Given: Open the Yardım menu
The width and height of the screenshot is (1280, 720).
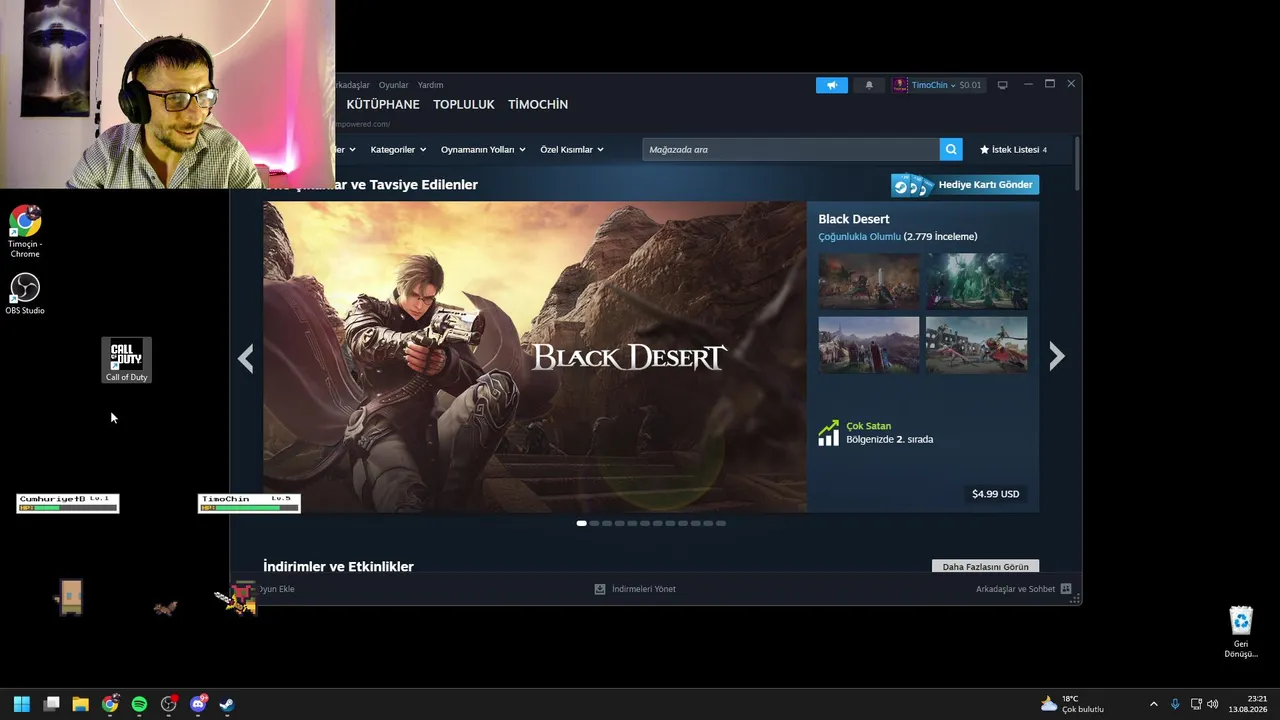Looking at the screenshot, I should [430, 85].
